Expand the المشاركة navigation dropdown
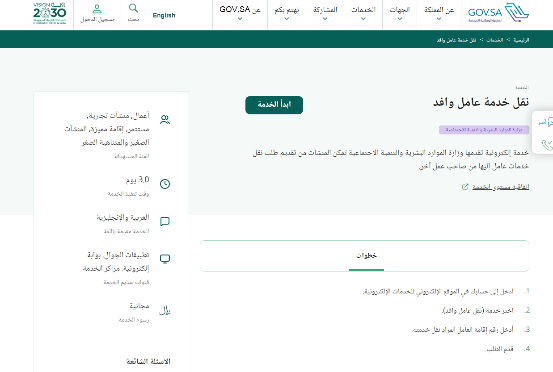 pyautogui.click(x=325, y=13)
